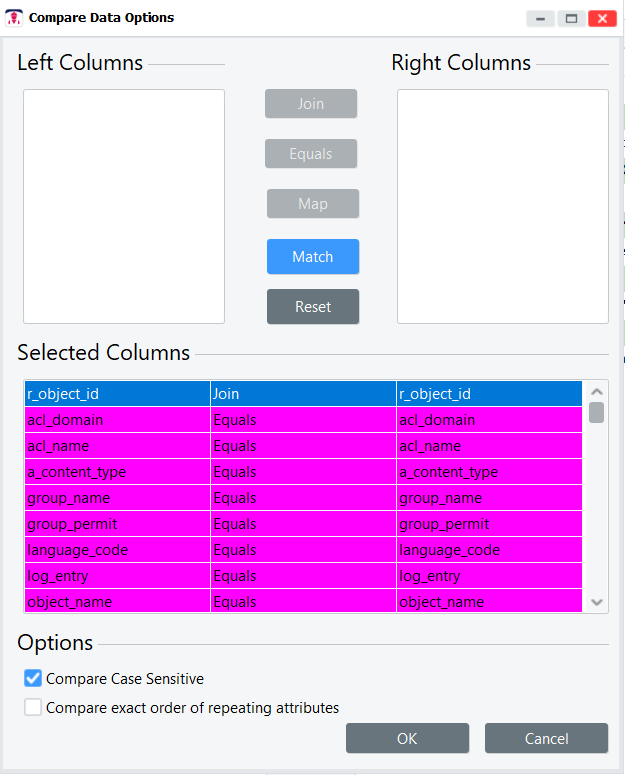Click Equals cell in group_name row
The image size is (625, 775).
click(x=302, y=498)
